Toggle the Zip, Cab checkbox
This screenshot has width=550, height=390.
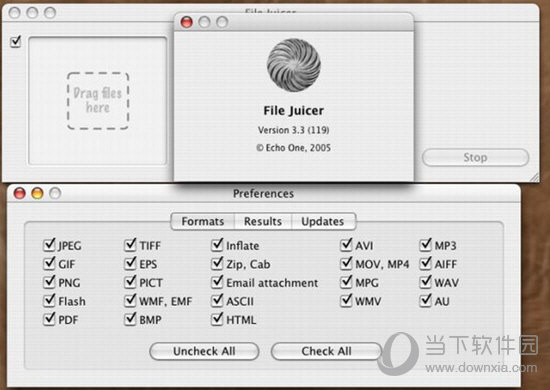tap(217, 263)
